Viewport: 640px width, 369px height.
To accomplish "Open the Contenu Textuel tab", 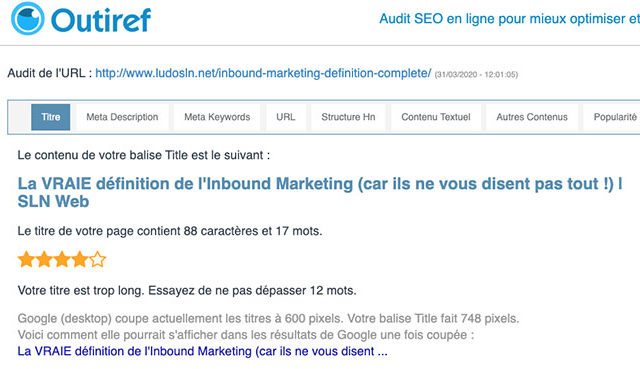I will pyautogui.click(x=436, y=117).
